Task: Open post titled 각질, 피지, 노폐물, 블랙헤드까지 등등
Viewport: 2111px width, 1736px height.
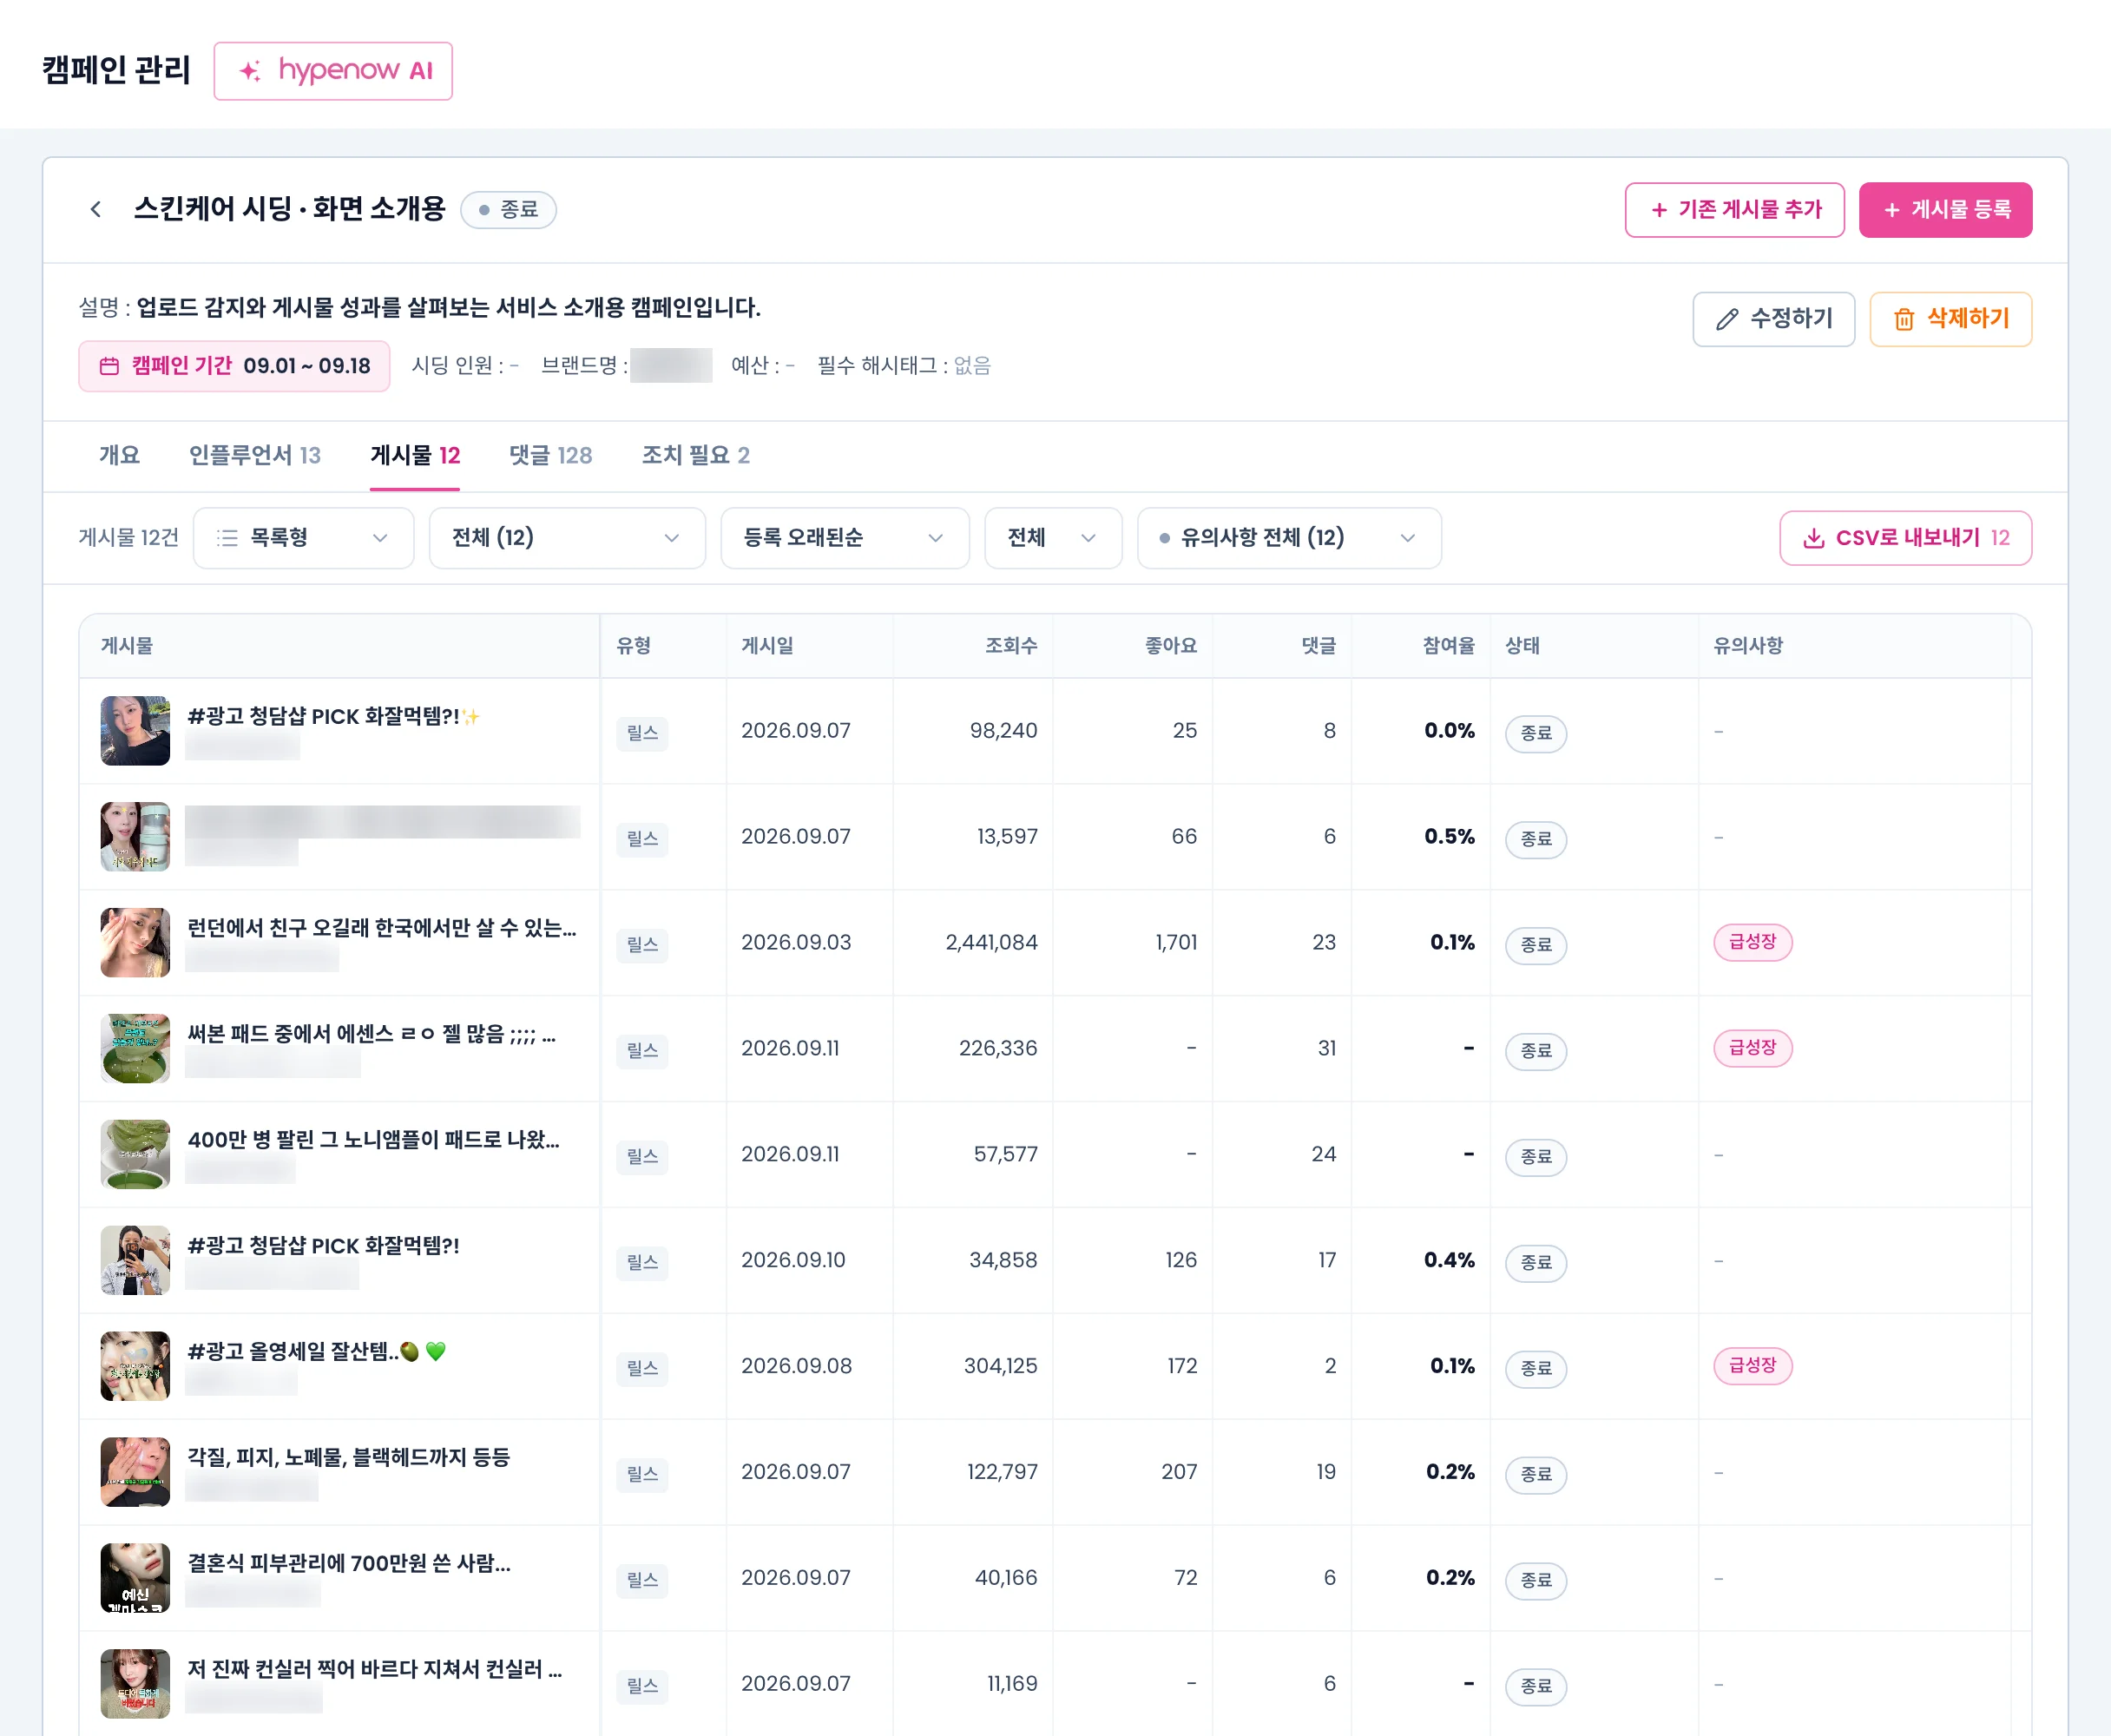Action: tap(348, 1457)
